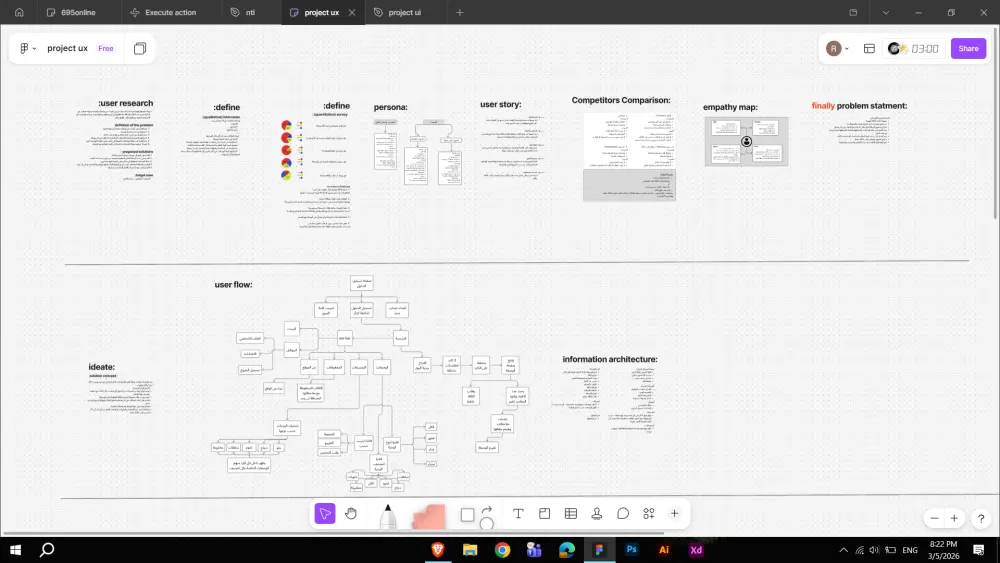The image size is (1000, 563).
Task: Zoom in with the plus button
Action: [954, 518]
